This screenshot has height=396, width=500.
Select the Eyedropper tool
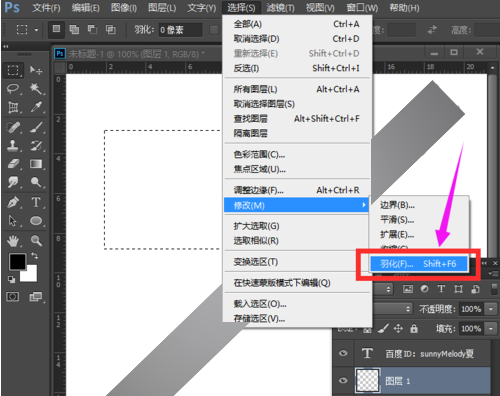point(36,107)
